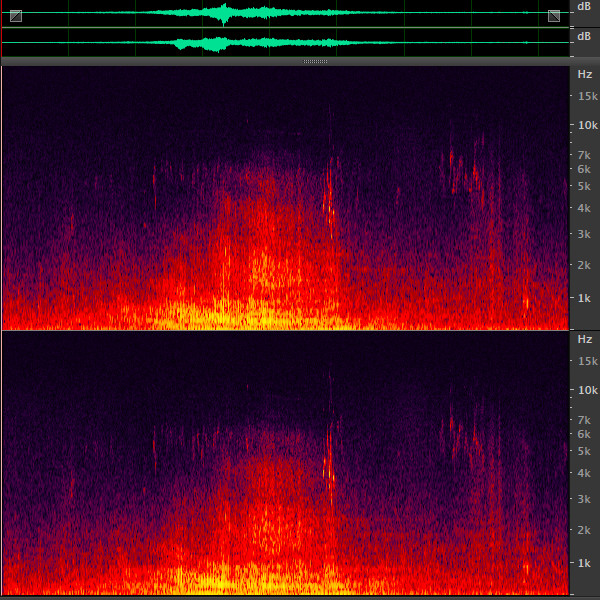The image size is (600, 600).
Task: Click the loudest peak in second waveform
Action: (224, 44)
